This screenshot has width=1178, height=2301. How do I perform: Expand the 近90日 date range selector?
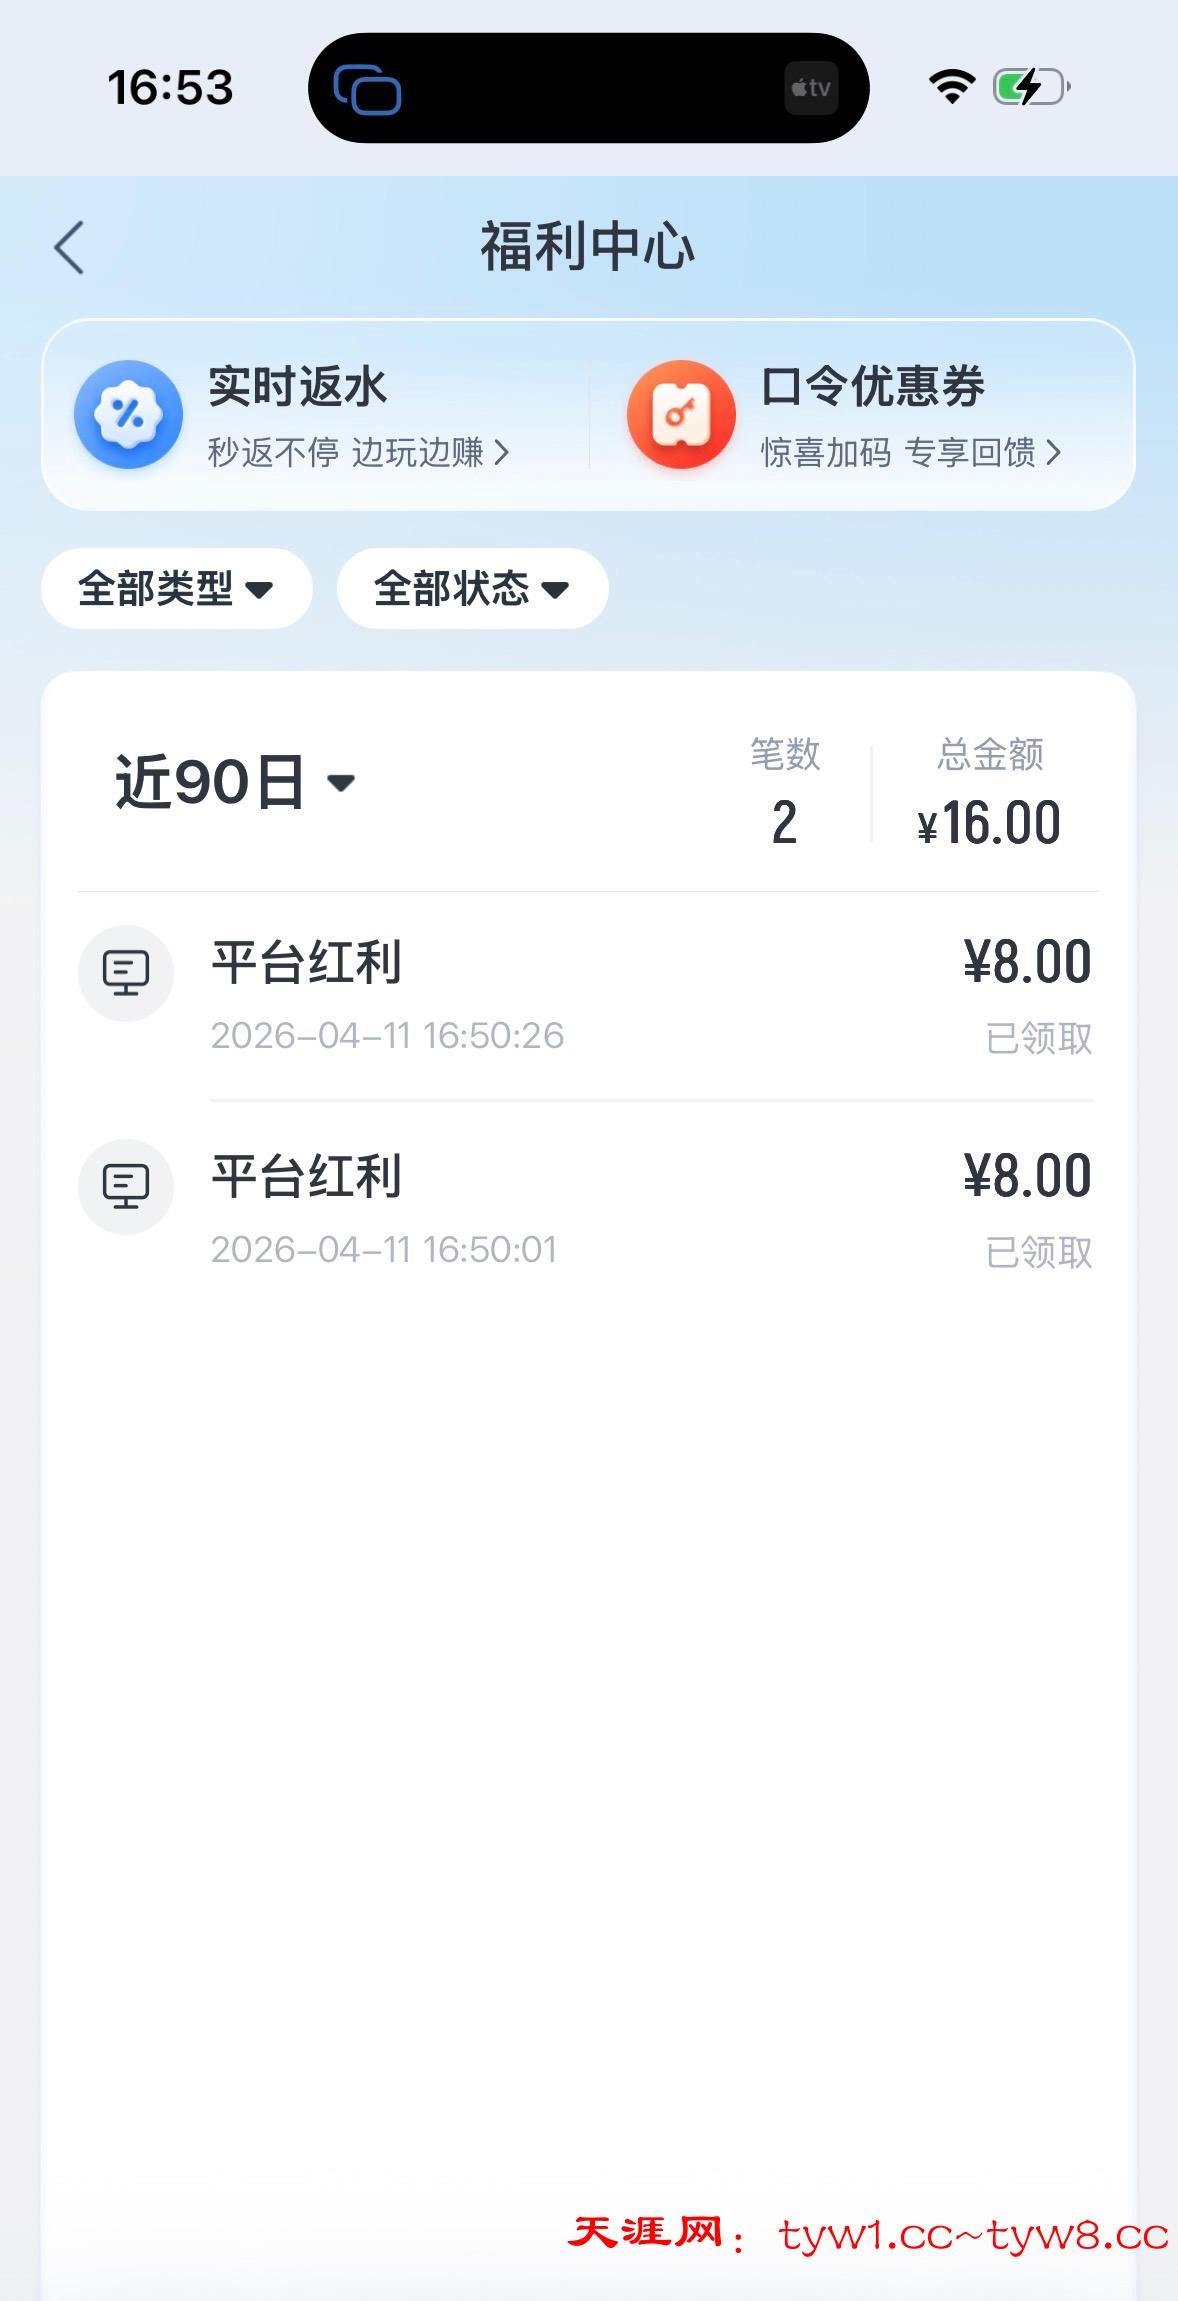click(x=235, y=782)
